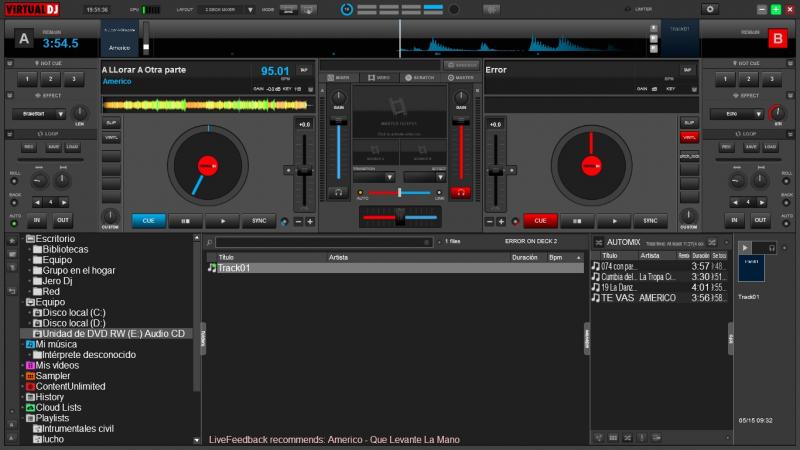Click the SYNC button on Deck A
This screenshot has width=800, height=450.
click(x=259, y=221)
